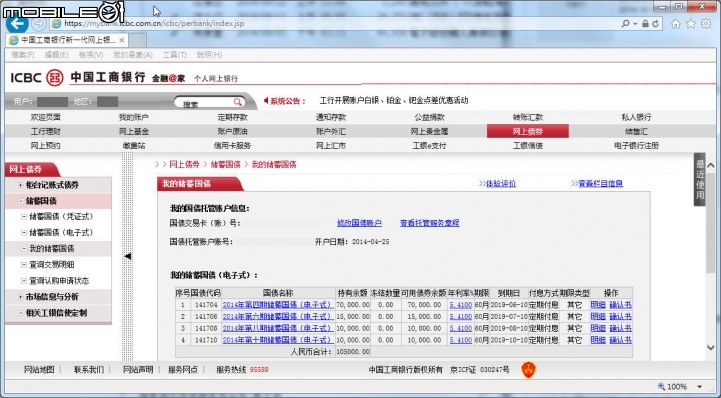Open the 我的最愛(A) menu

coord(133,55)
